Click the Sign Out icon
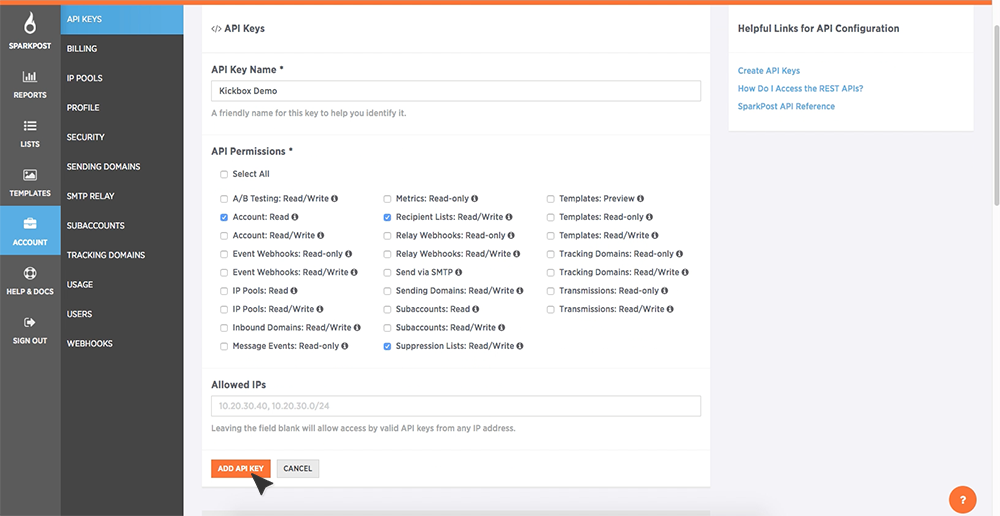Image resolution: width=1000 pixels, height=516 pixels. (30, 322)
